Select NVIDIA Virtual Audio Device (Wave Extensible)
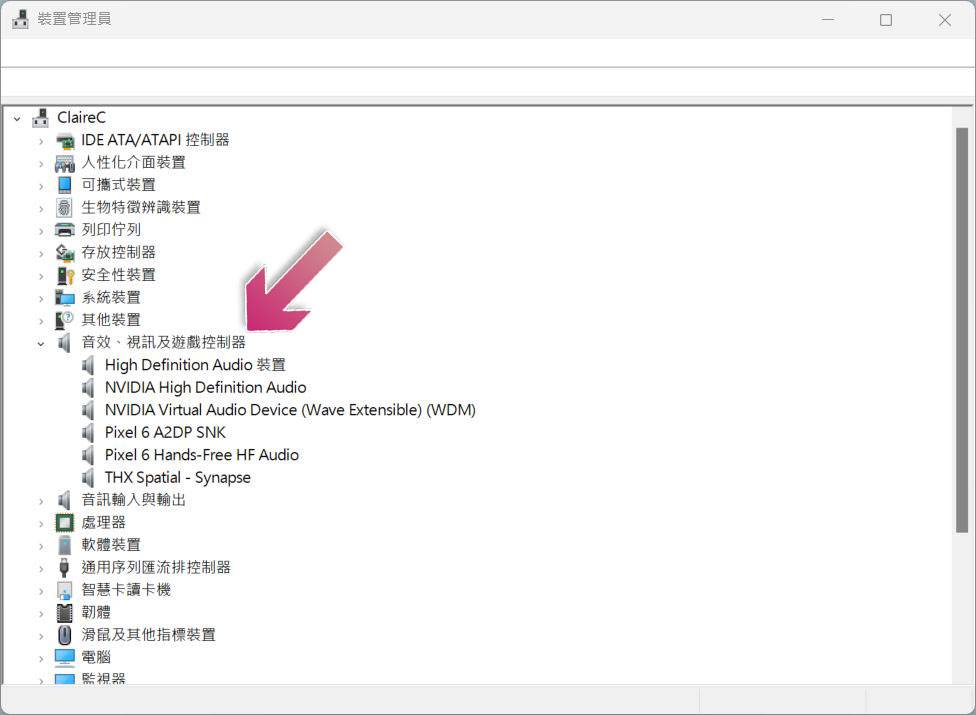 [x=290, y=410]
